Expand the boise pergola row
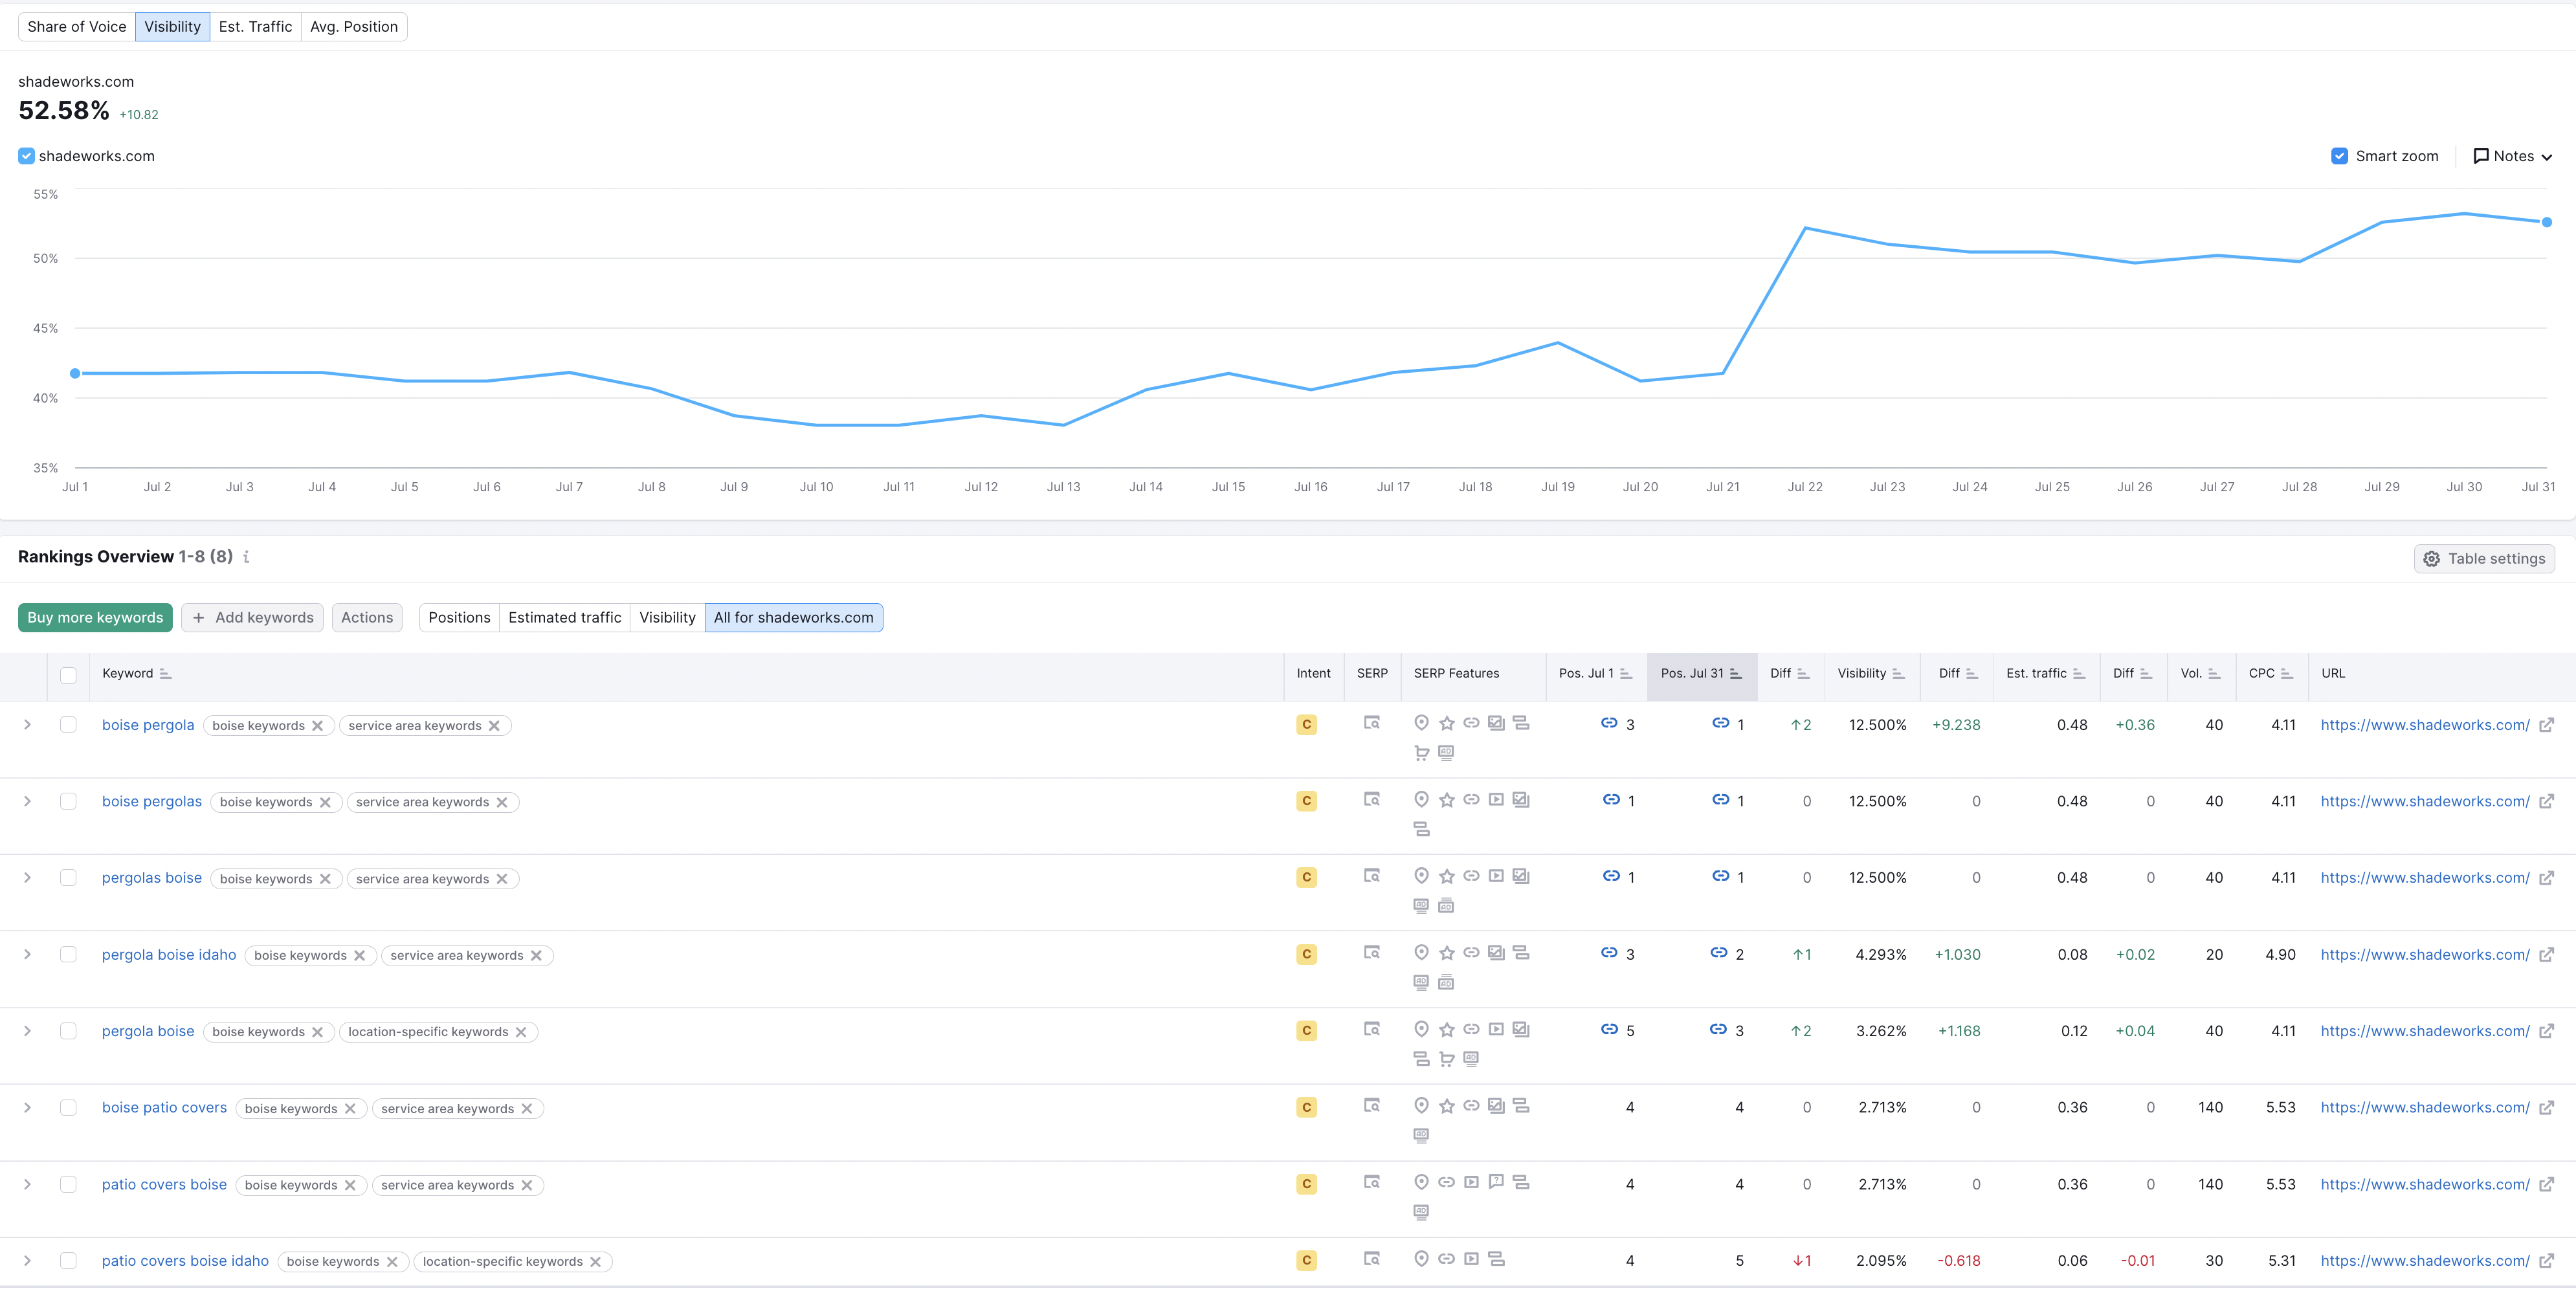 coord(27,725)
